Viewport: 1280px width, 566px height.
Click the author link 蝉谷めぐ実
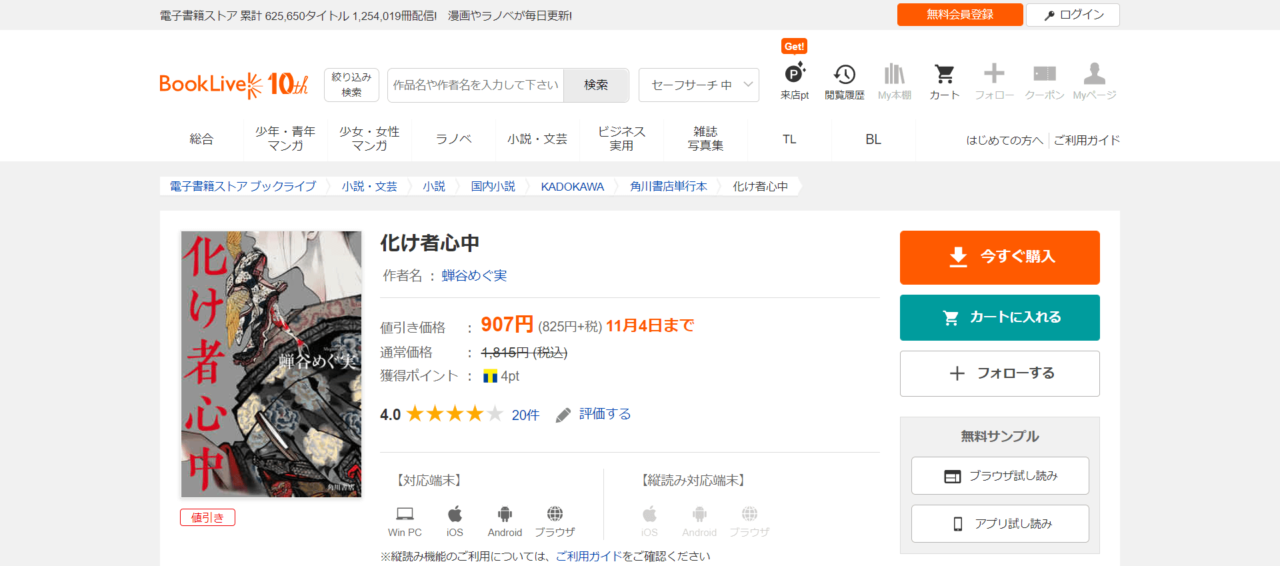point(474,275)
